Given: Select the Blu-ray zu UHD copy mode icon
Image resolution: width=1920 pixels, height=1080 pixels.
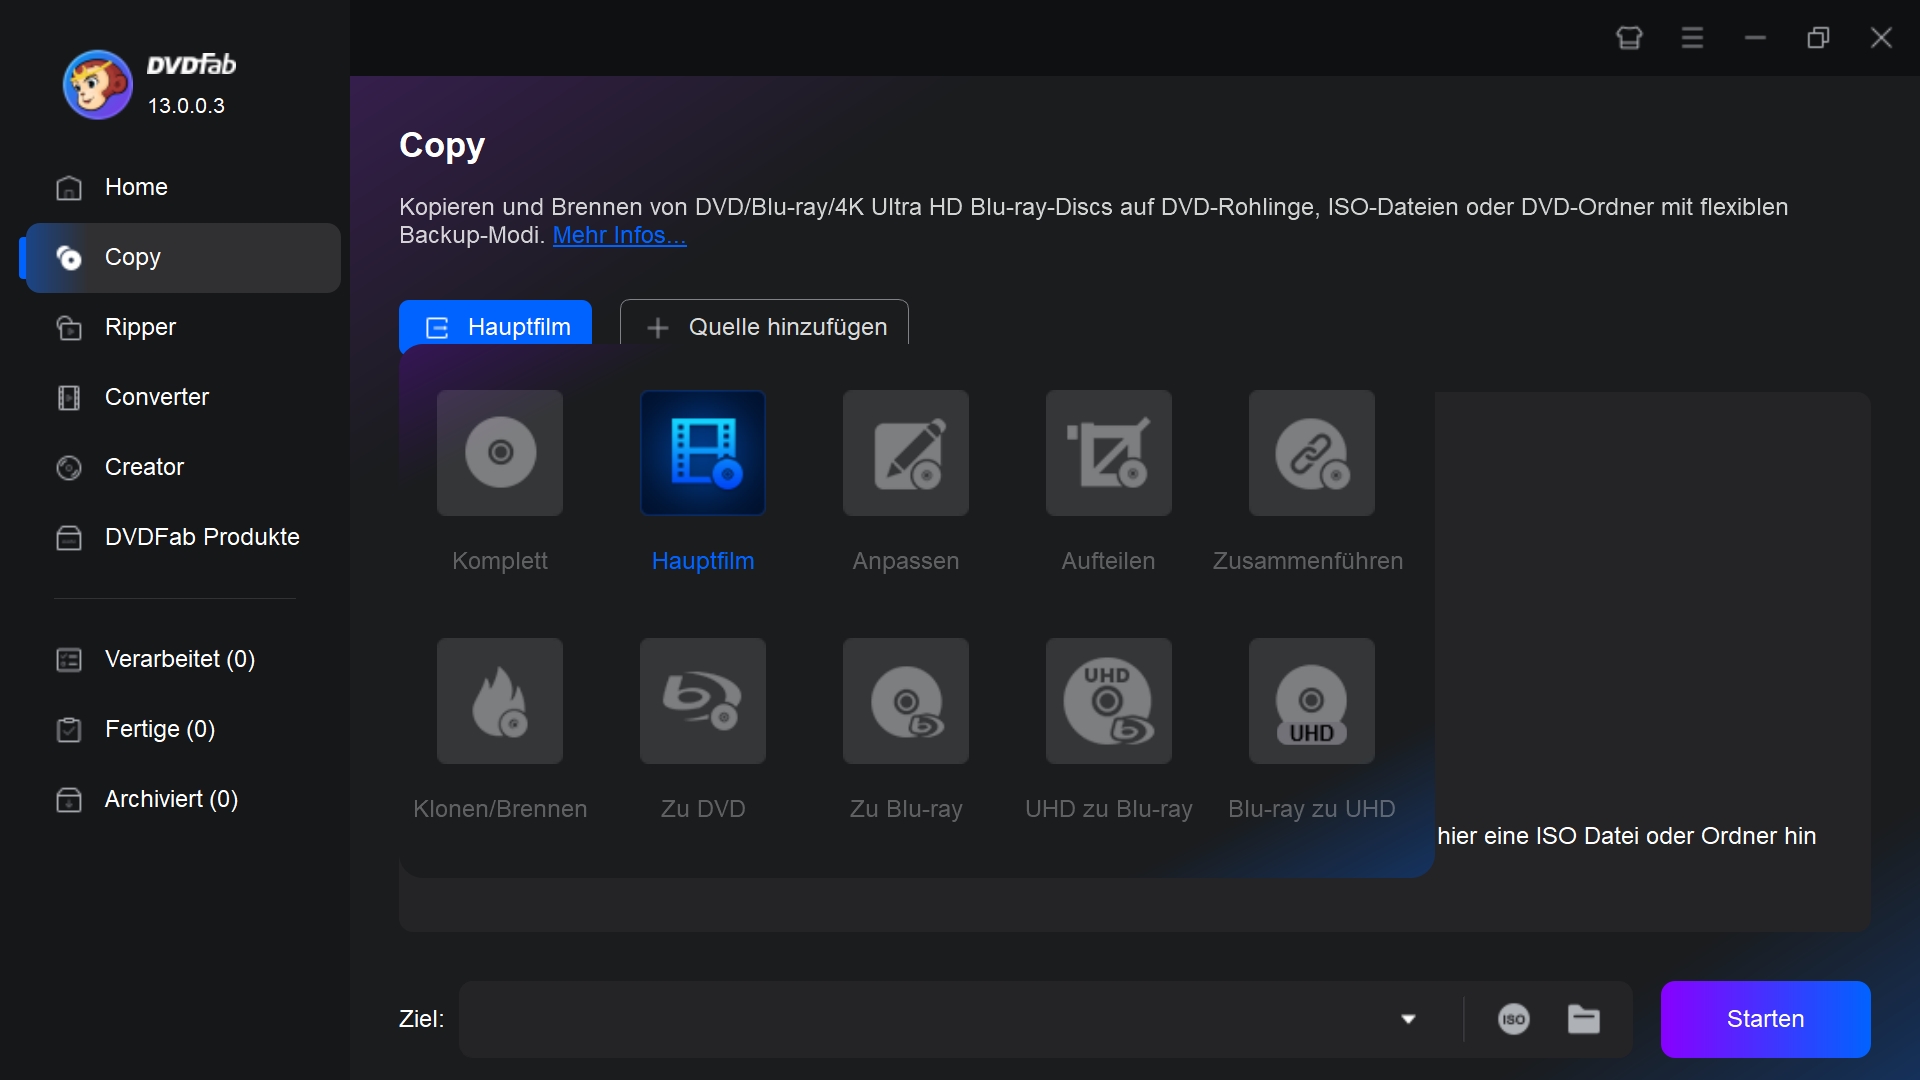Looking at the screenshot, I should coord(1309,700).
